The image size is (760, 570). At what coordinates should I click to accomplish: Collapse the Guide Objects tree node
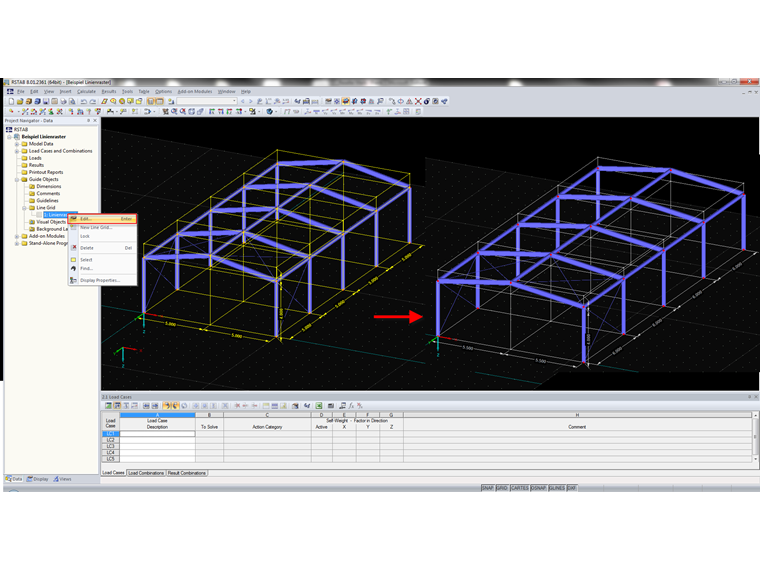click(17, 179)
